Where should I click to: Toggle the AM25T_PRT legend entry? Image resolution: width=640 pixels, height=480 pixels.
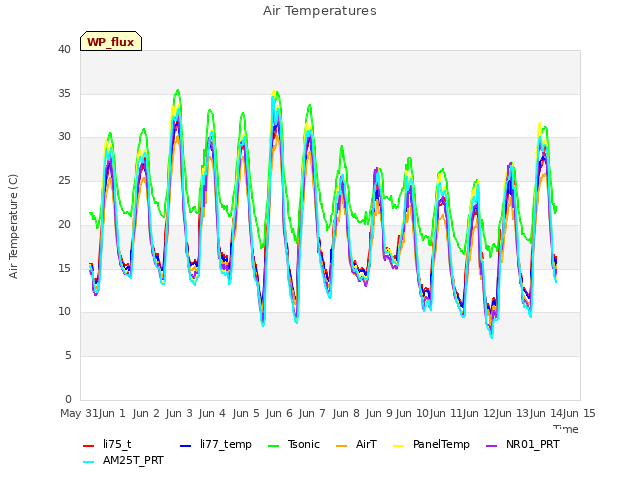pyautogui.click(x=123, y=461)
